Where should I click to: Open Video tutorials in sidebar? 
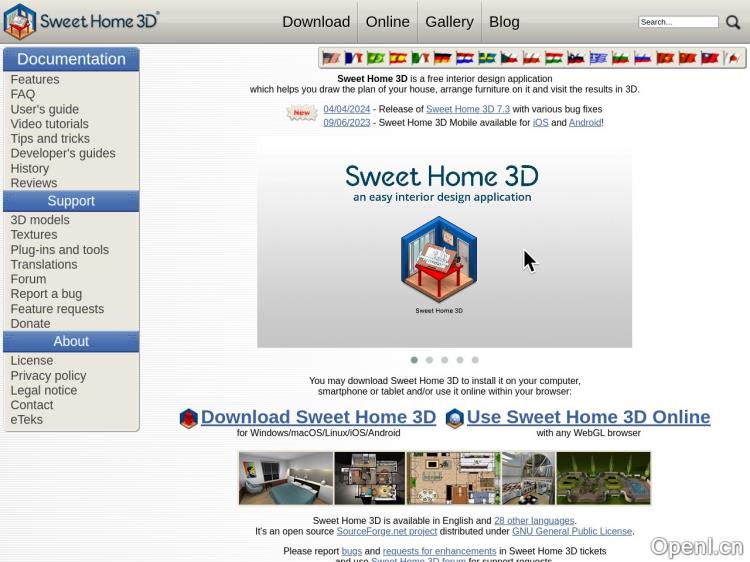pos(49,124)
